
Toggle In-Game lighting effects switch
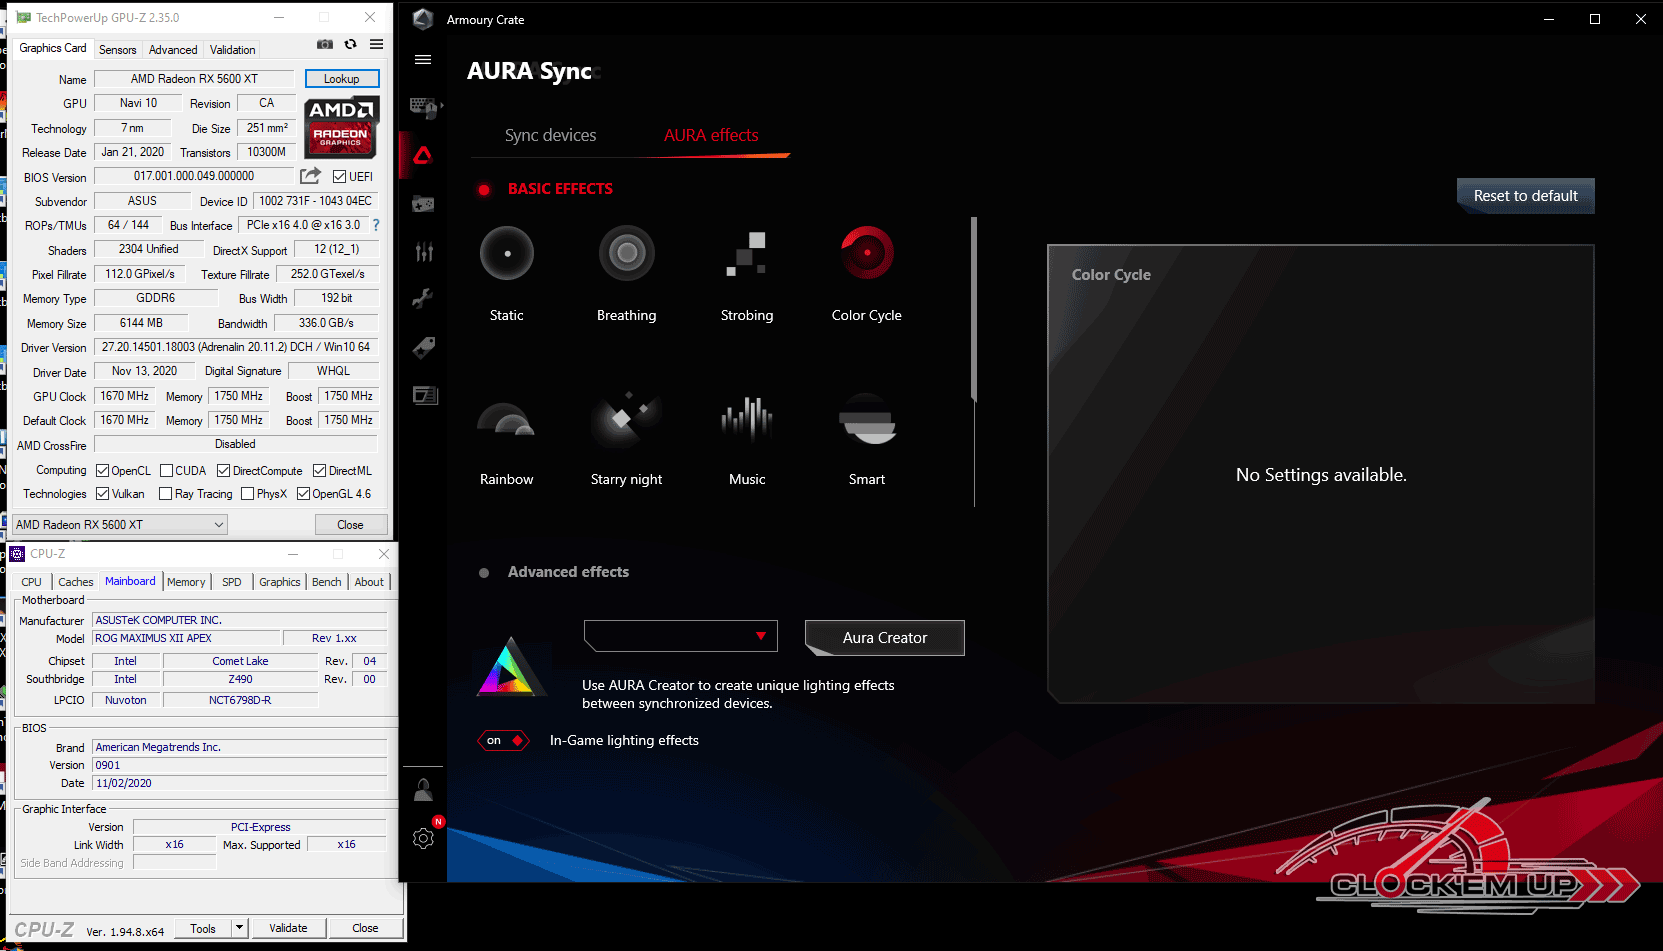click(x=503, y=741)
